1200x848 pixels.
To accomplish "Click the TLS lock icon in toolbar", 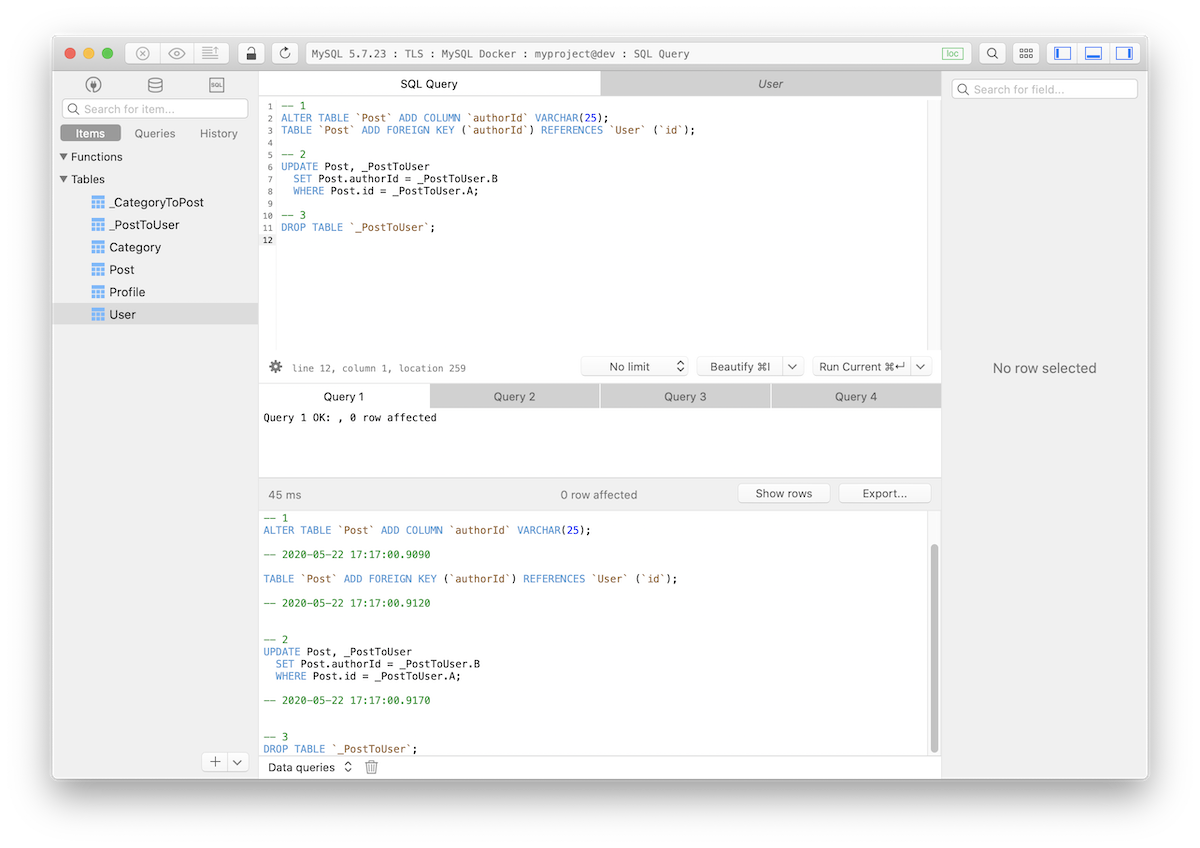I will (251, 53).
